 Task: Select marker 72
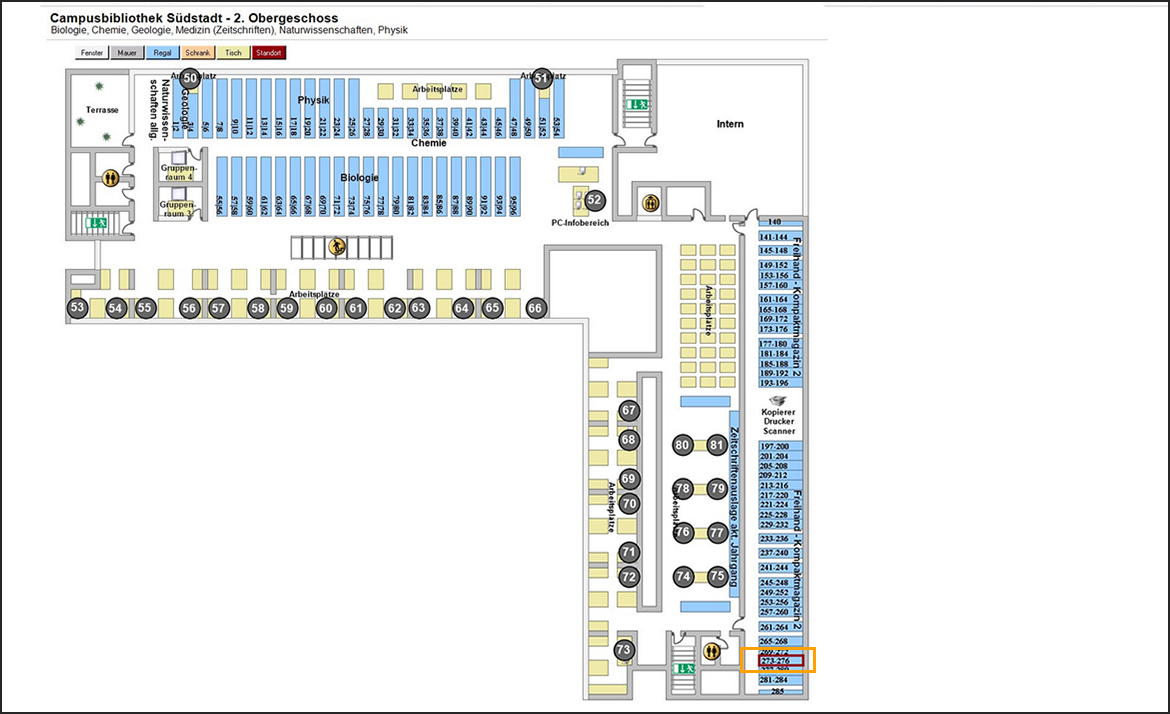[x=629, y=577]
